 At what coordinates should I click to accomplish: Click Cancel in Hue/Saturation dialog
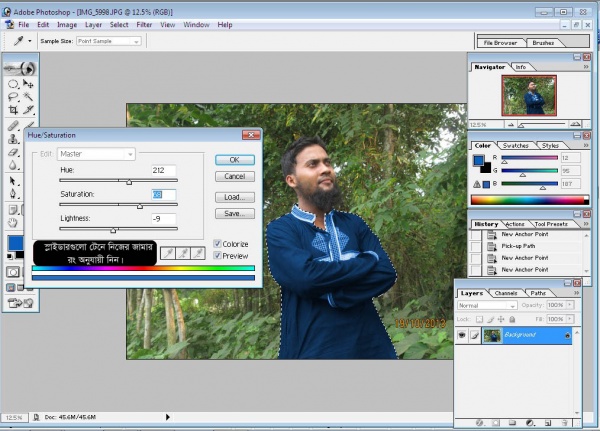235,176
